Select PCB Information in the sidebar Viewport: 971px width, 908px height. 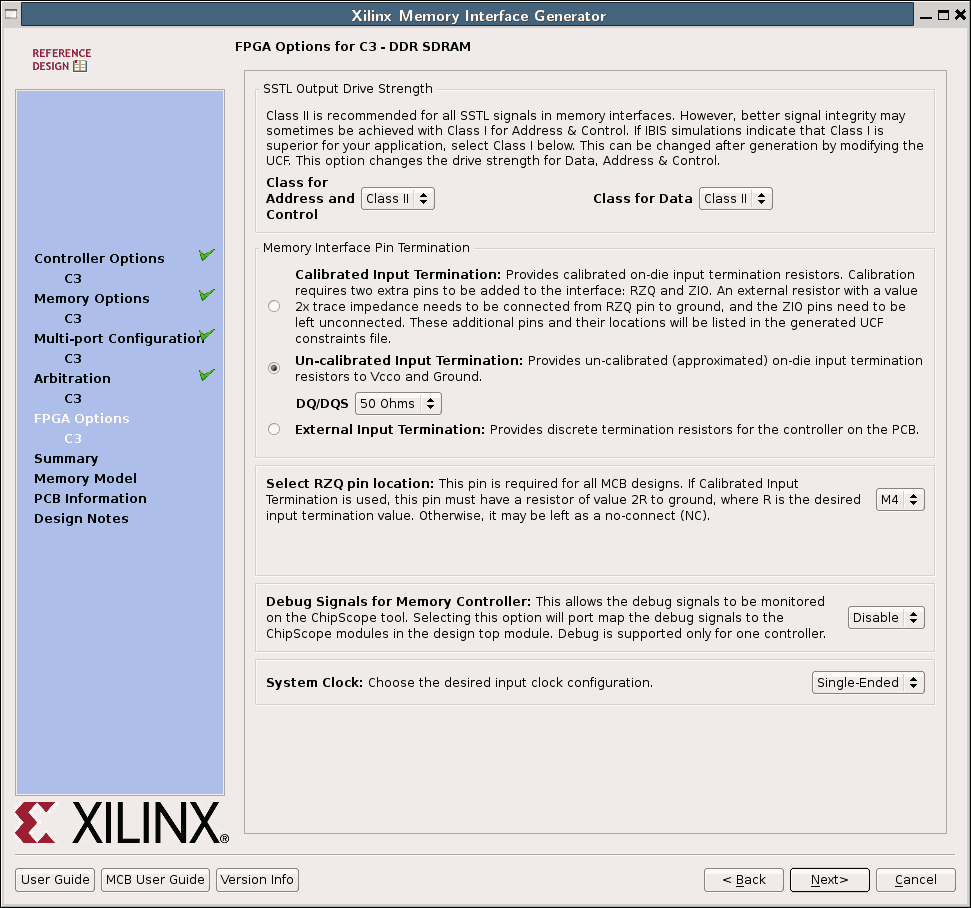click(x=90, y=499)
